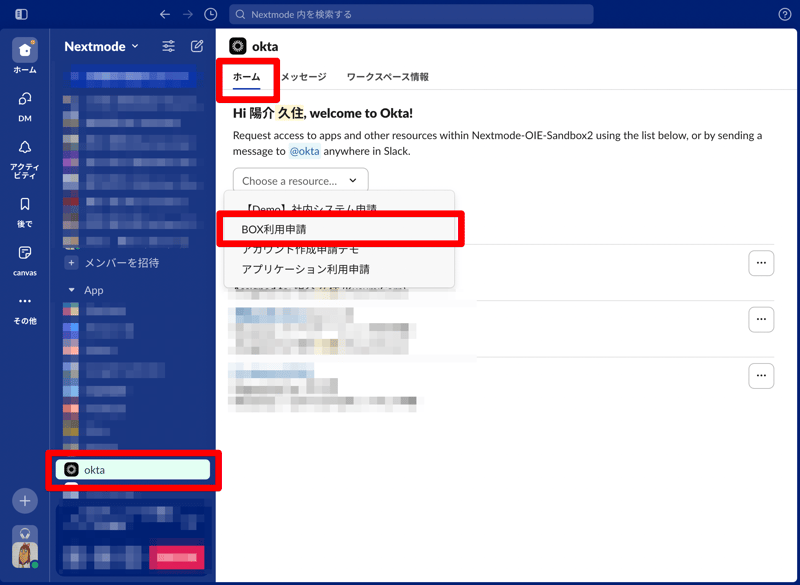Screen dimensions: 800x585
Task: Click メンバーを招待 in sidebar
Action: click(121, 263)
